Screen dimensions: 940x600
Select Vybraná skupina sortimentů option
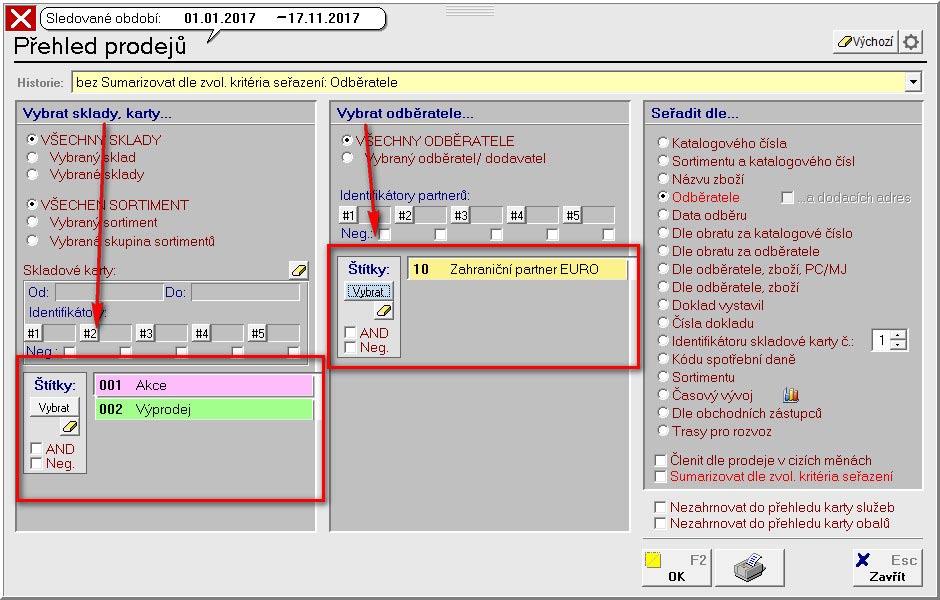32,241
